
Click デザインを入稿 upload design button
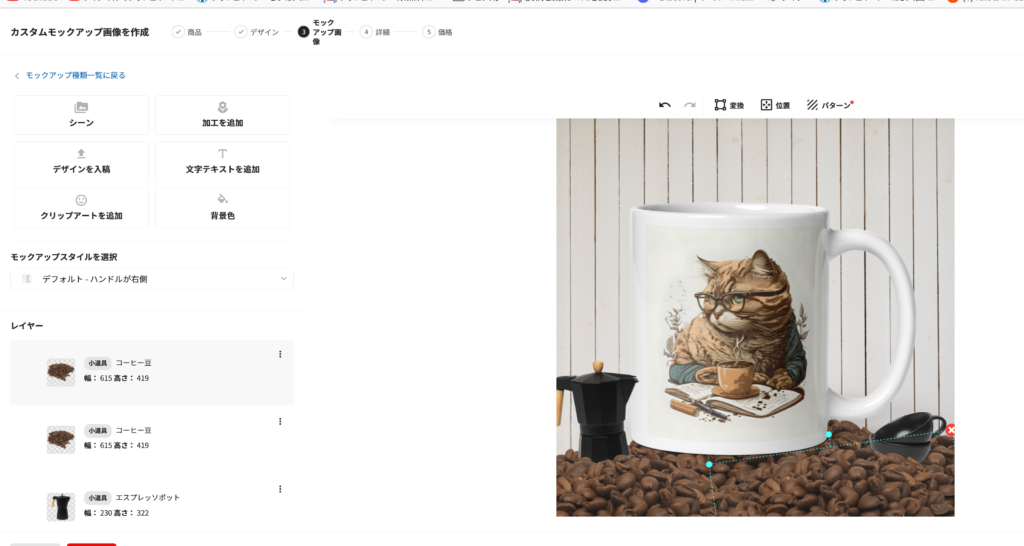[81, 161]
